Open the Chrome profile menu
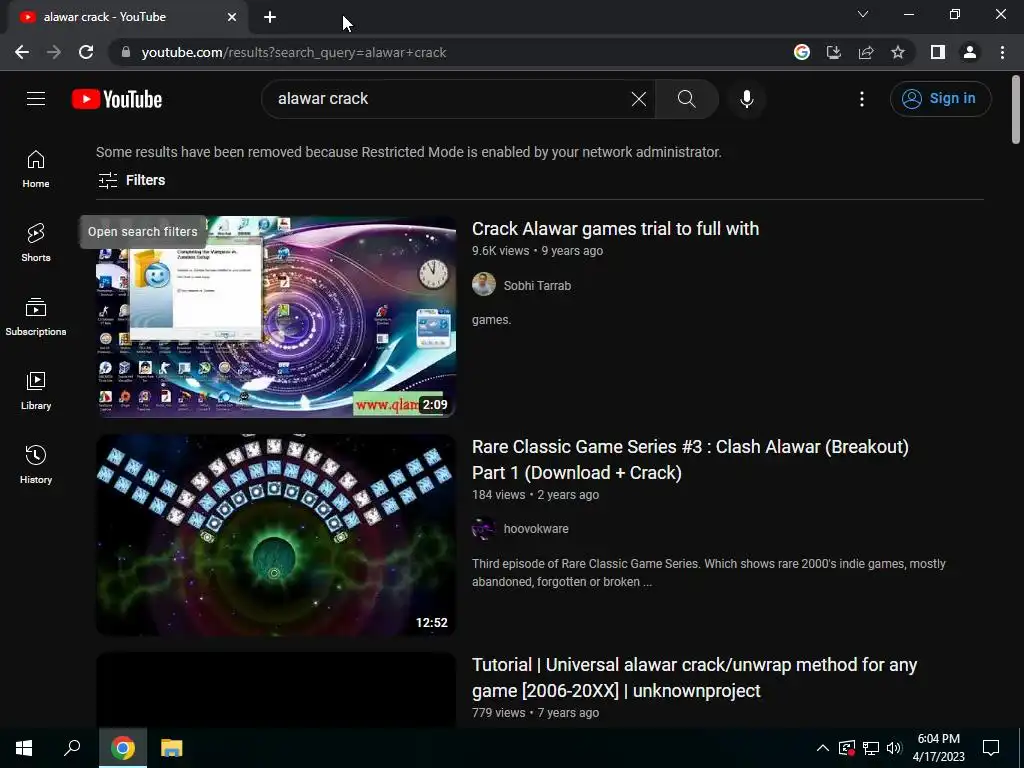This screenshot has height=768, width=1024. point(970,52)
